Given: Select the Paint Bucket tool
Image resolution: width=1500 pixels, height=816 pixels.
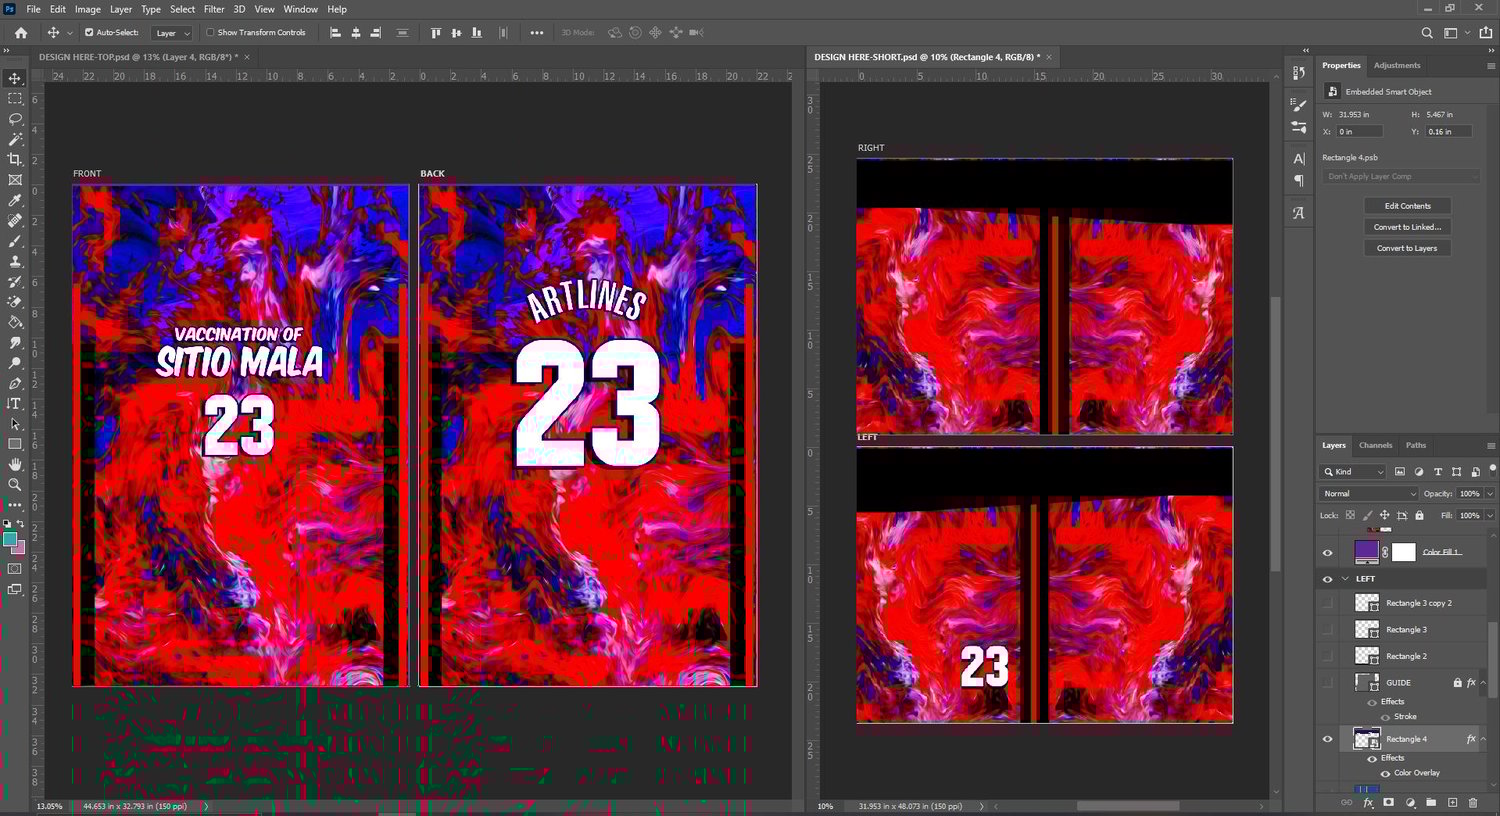Looking at the screenshot, I should pos(15,322).
